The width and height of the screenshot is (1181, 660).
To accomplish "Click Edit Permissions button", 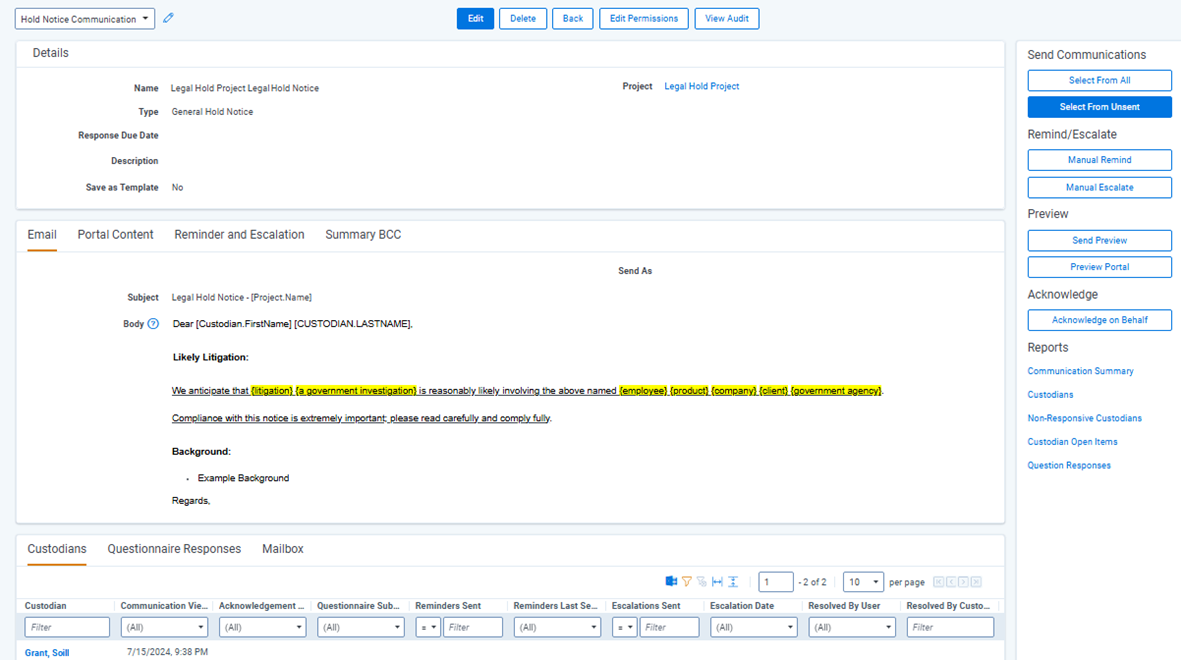I will coord(644,19).
